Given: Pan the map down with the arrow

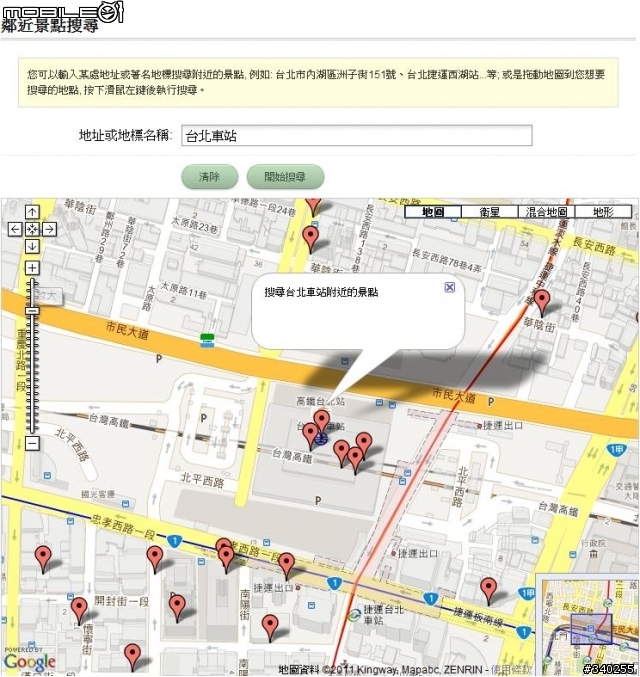Looking at the screenshot, I should (x=32, y=246).
